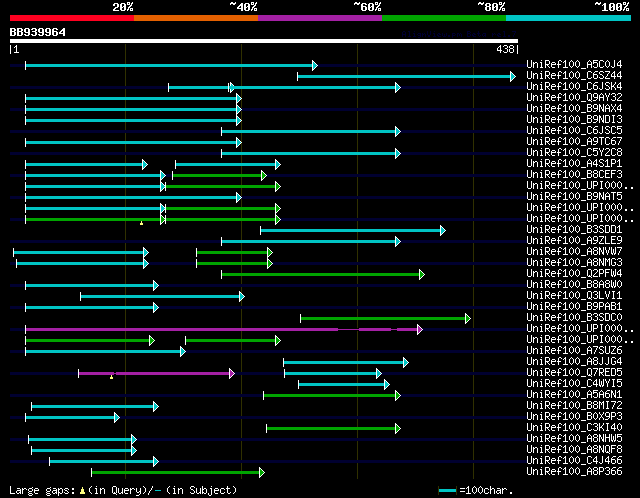This screenshot has height=498, width=640.
Task: Click the yellow gap icon in Large gaps legend
Action: click(82, 490)
